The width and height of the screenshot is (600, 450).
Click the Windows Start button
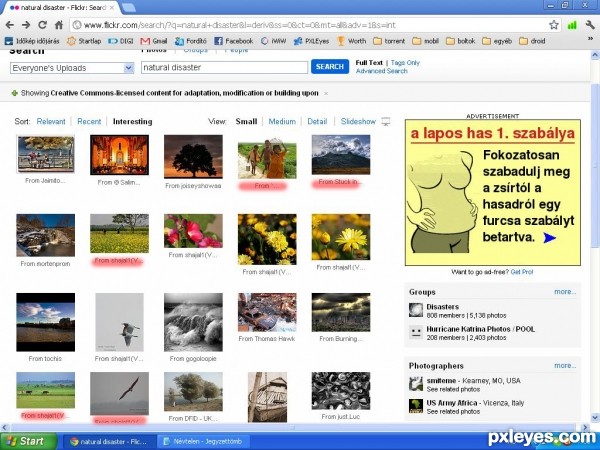coord(28,441)
